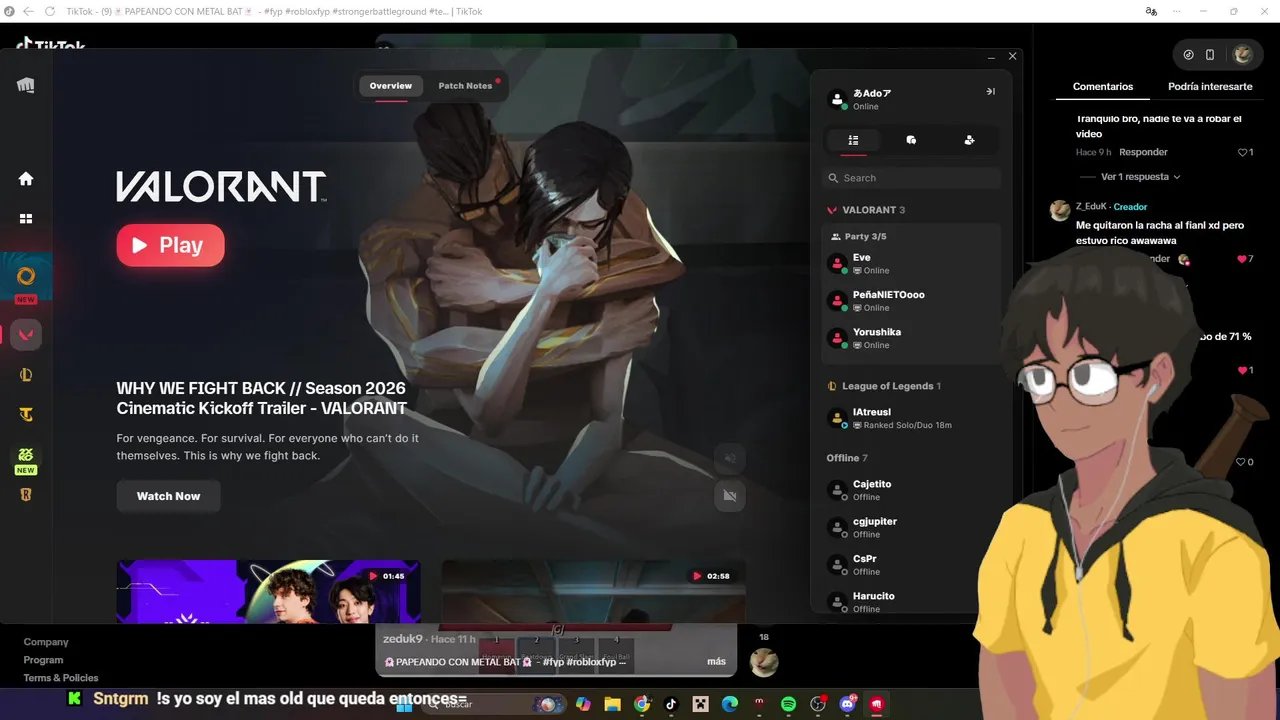The height and width of the screenshot is (720, 1280).
Task: Like Z_EduK's comment with 7 hearts
Action: pos(1243,259)
